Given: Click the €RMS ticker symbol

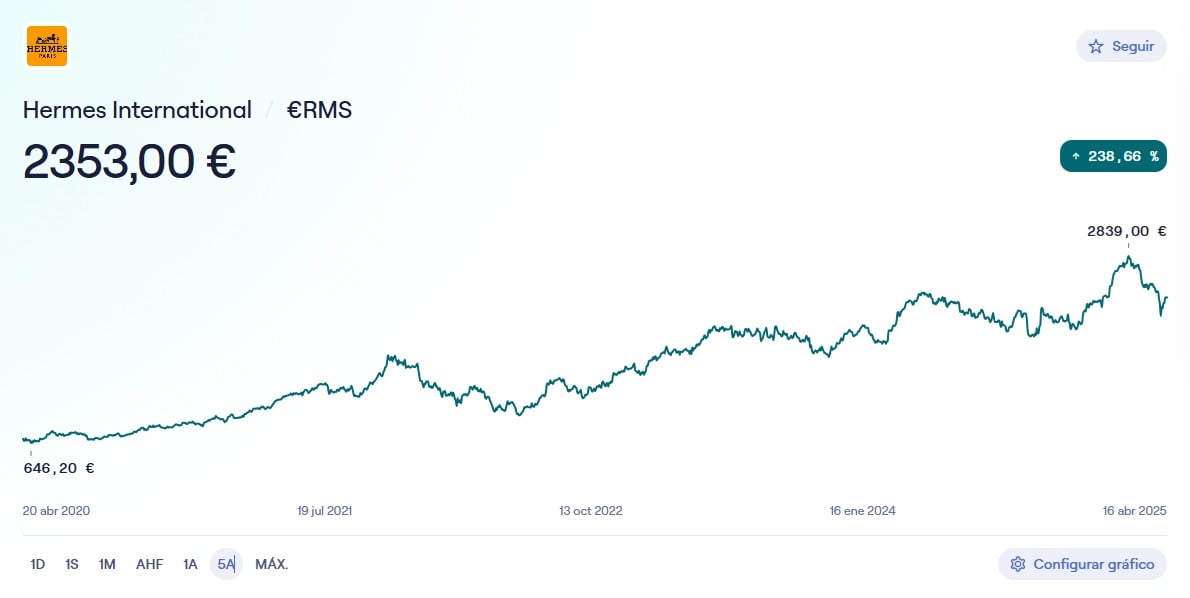Looking at the screenshot, I should [x=320, y=110].
